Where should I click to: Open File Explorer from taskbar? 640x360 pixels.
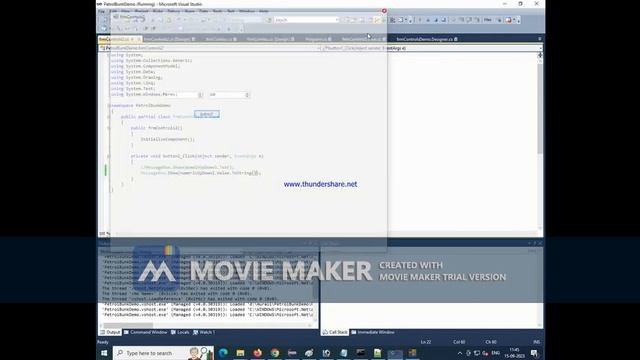pos(240,353)
